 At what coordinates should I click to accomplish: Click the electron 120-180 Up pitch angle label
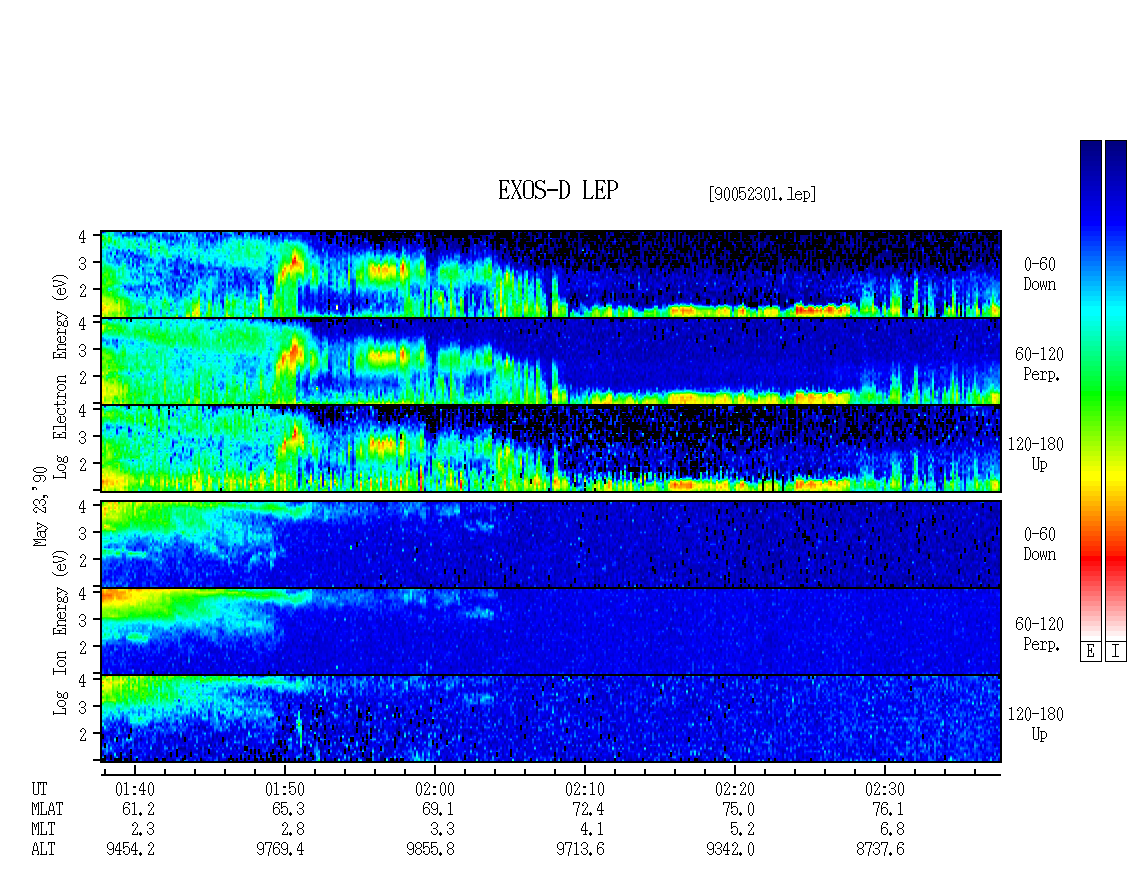1036,454
